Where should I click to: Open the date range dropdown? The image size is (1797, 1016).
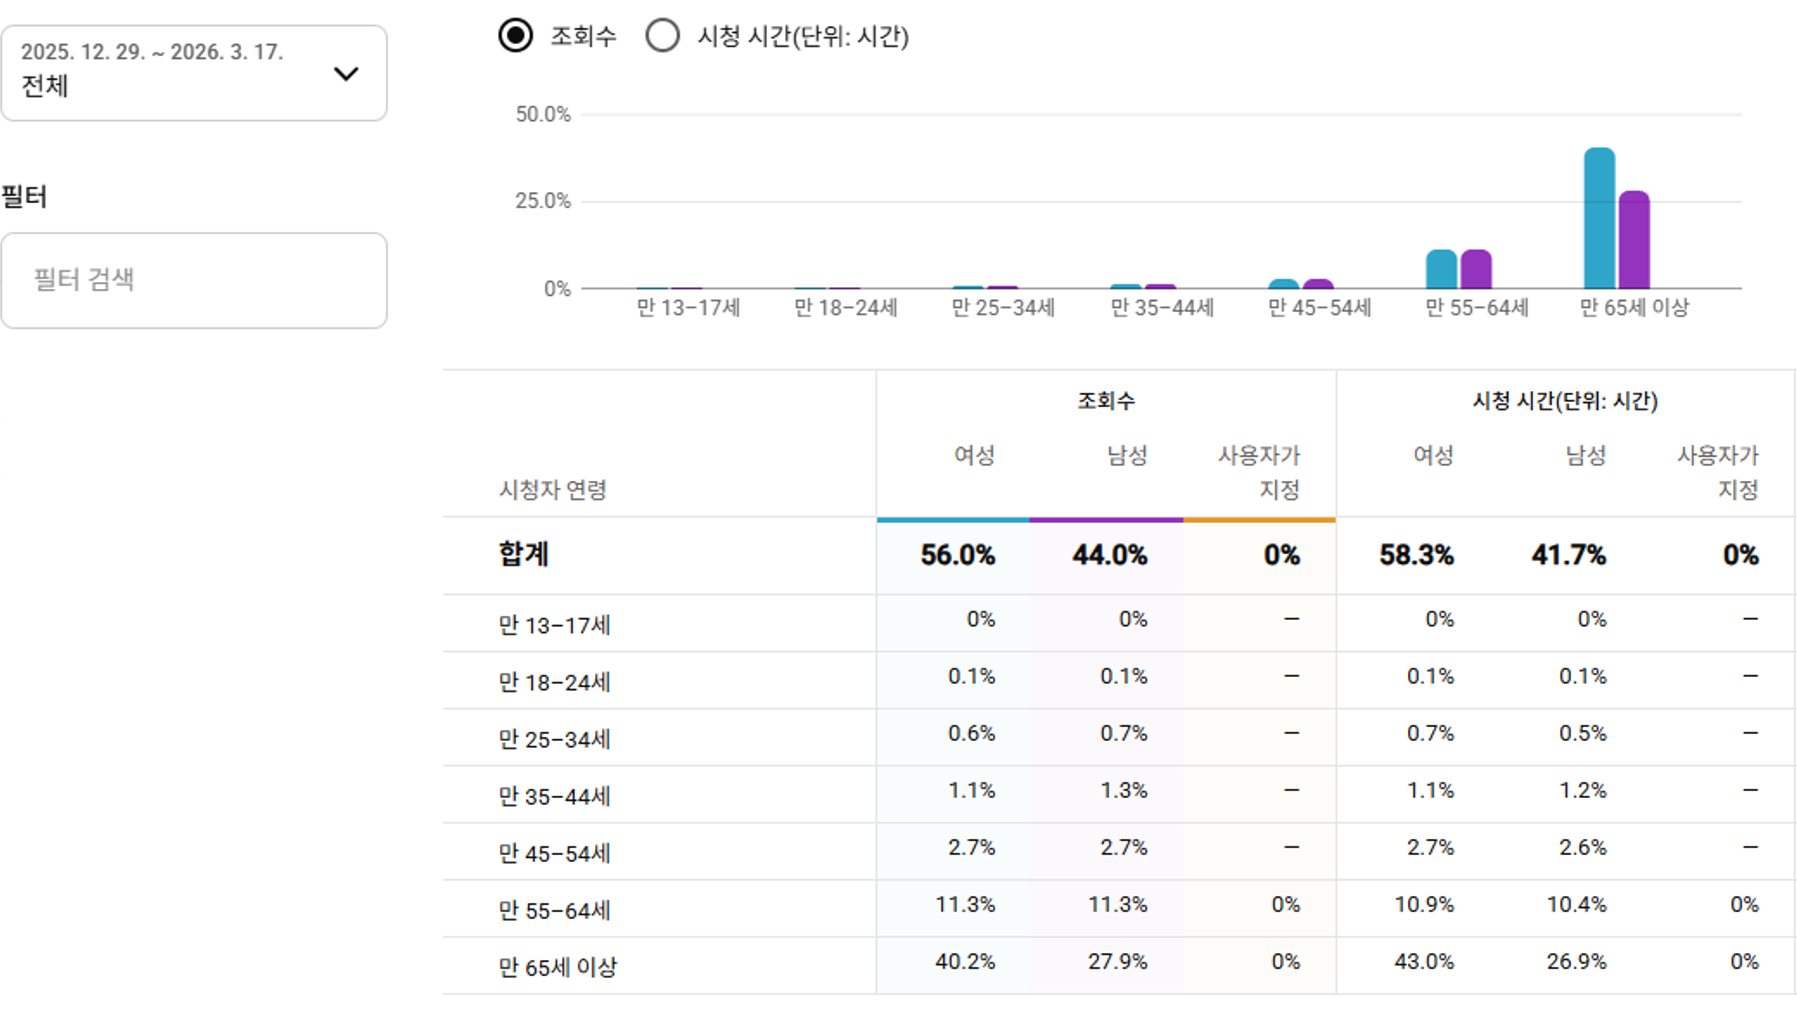(193, 73)
